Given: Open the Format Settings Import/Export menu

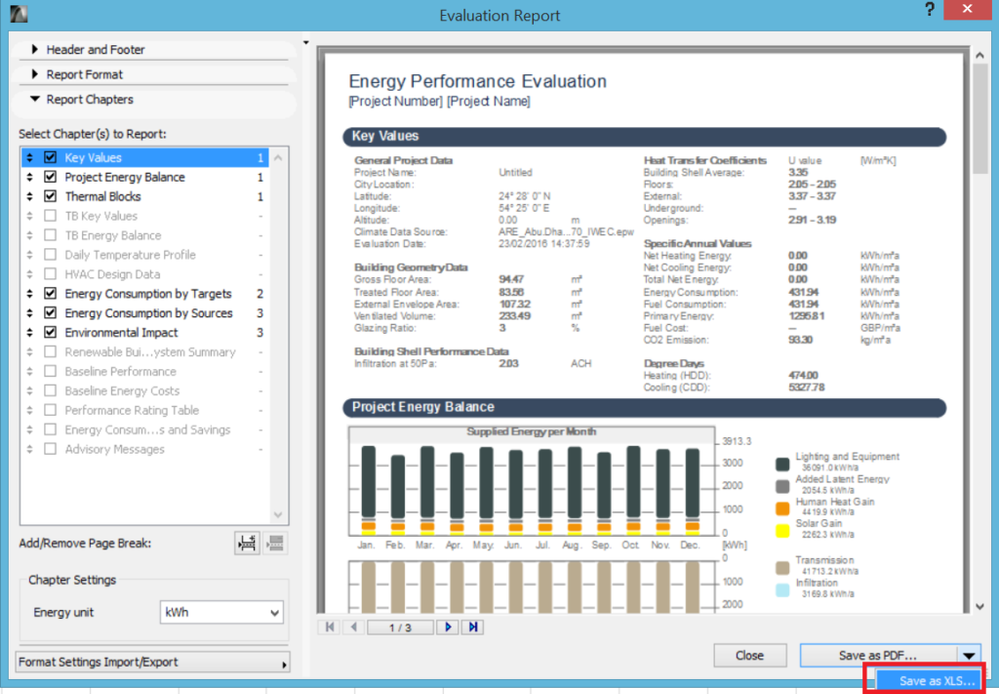Looking at the screenshot, I should pyautogui.click(x=153, y=662).
